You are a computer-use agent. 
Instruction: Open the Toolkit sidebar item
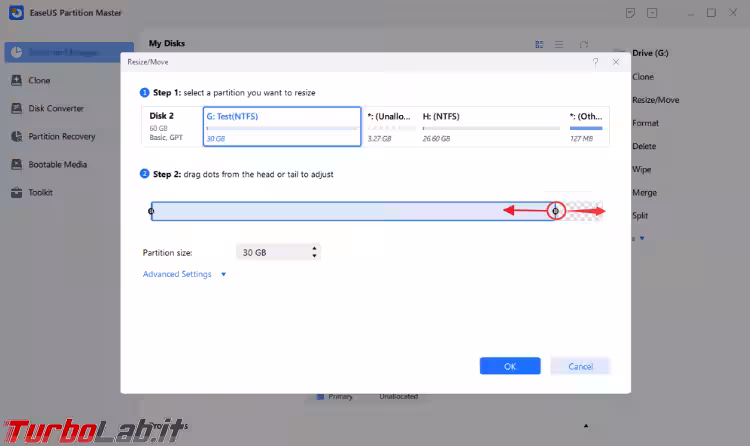click(40, 192)
